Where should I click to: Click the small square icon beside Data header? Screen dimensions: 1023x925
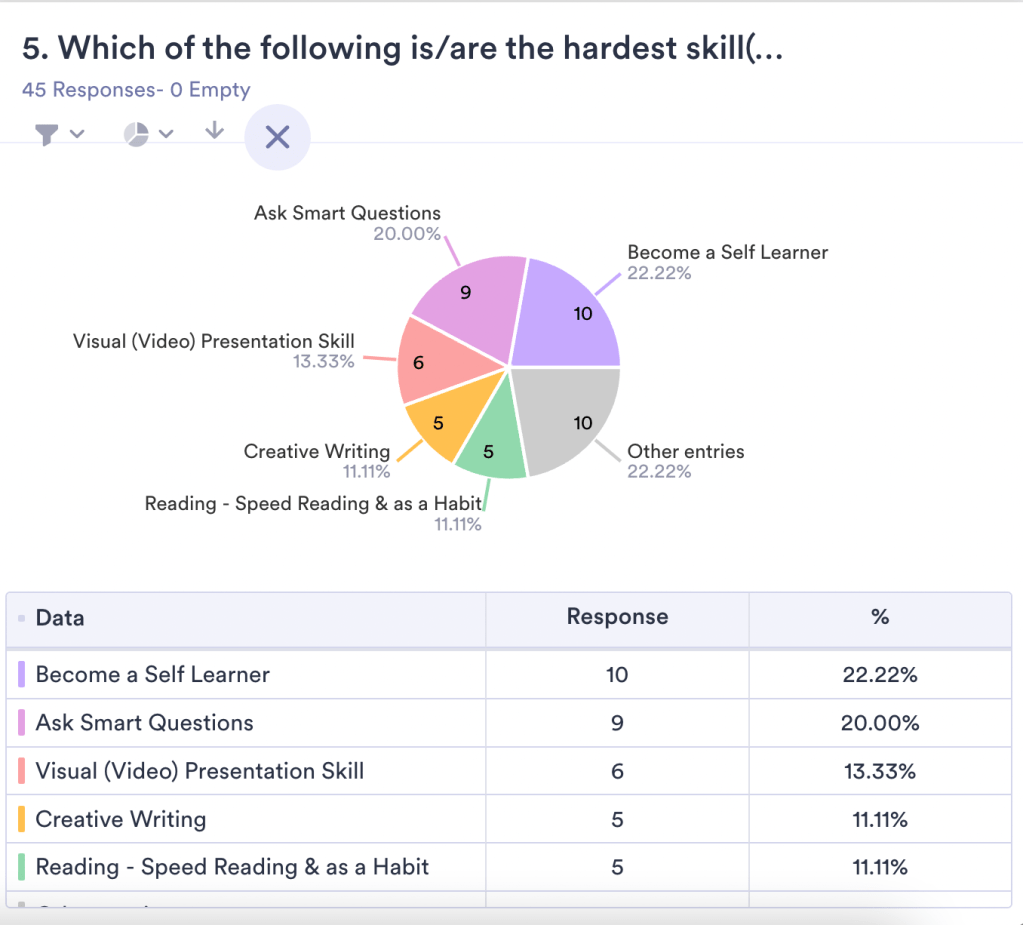22,619
